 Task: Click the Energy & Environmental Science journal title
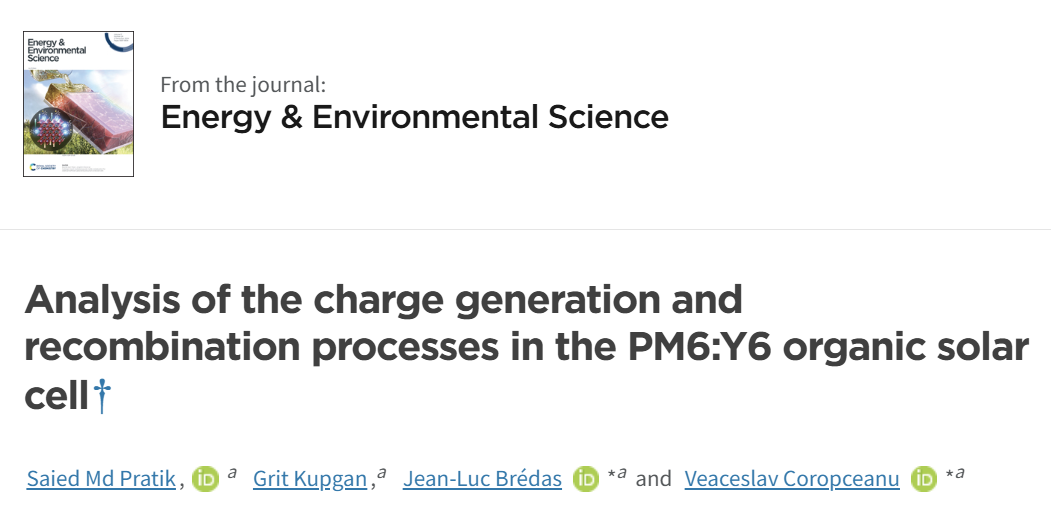coord(414,117)
